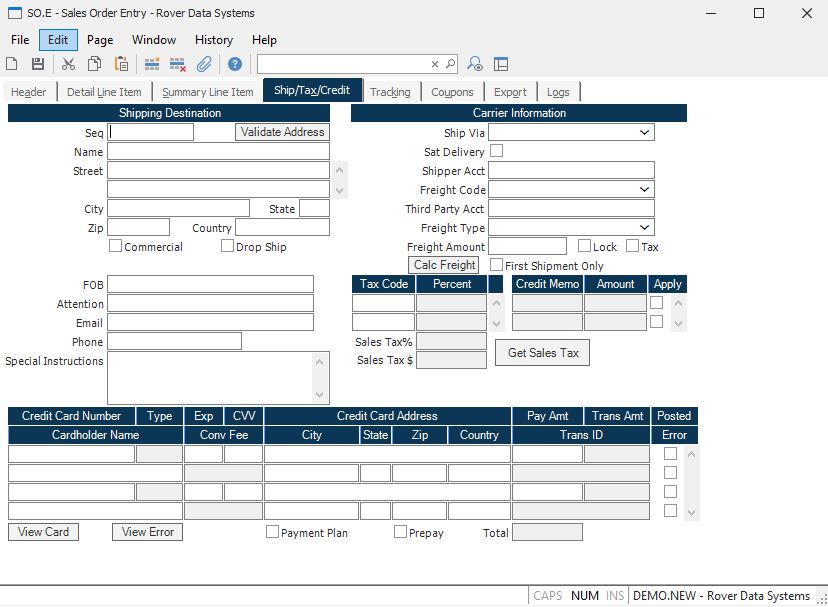Screen dimensions: 828x607
Task: Open the History menu
Action: [x=214, y=40]
